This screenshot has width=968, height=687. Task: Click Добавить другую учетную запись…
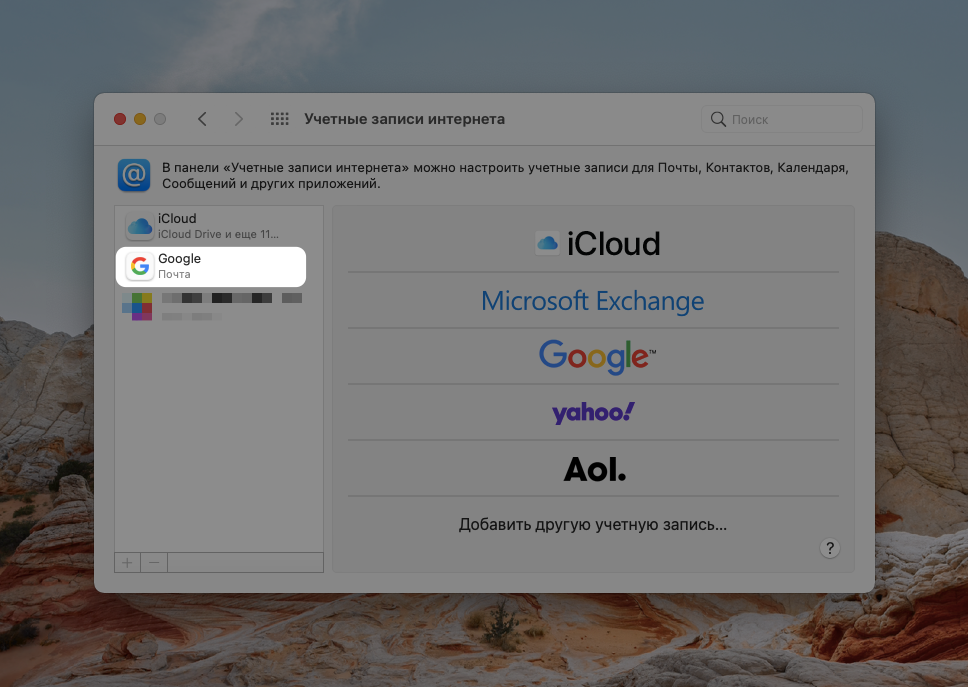pos(593,525)
